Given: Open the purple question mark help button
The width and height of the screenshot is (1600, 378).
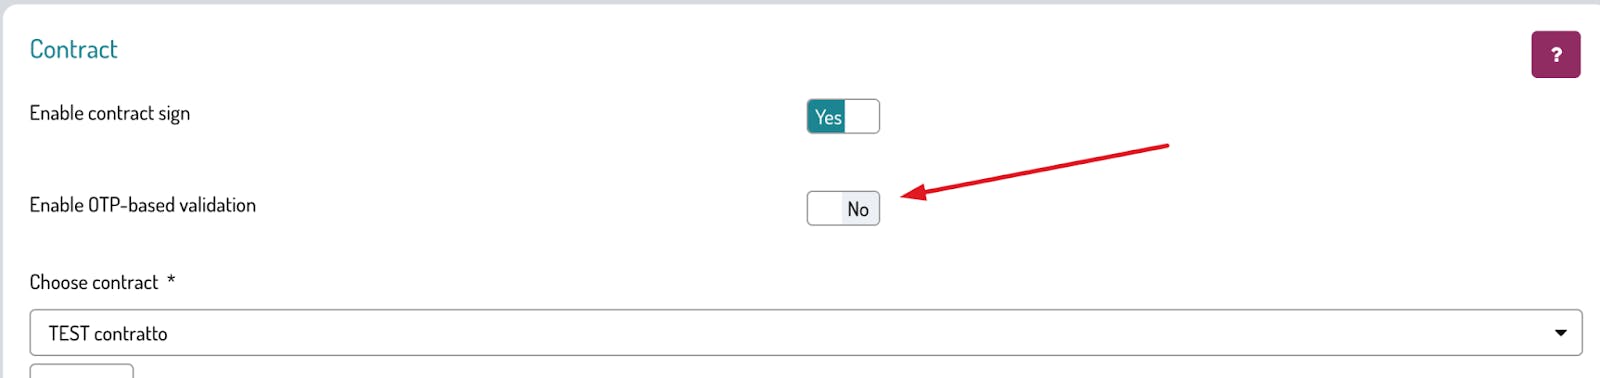Looking at the screenshot, I should click(1555, 54).
